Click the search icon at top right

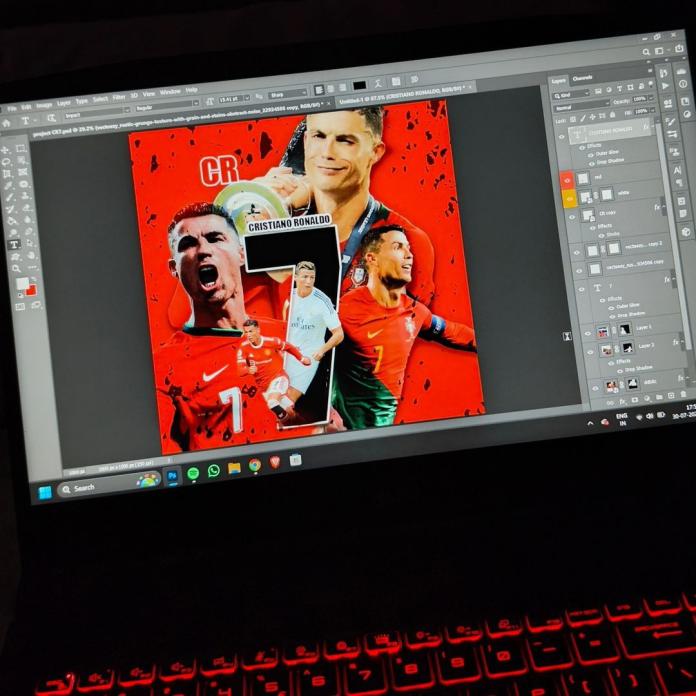646,52
